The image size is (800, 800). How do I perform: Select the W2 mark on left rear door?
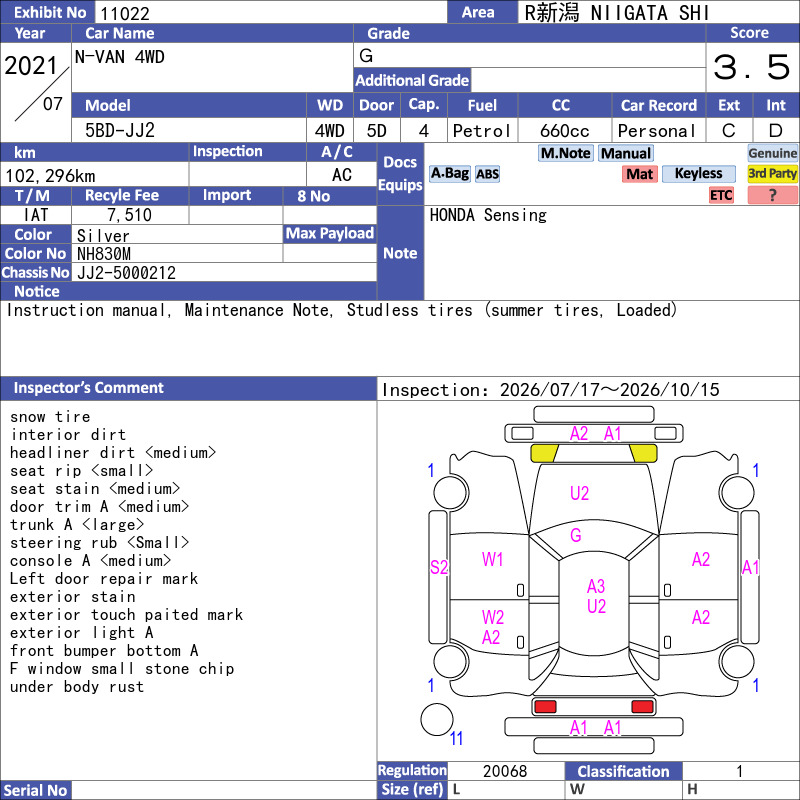coord(492,617)
